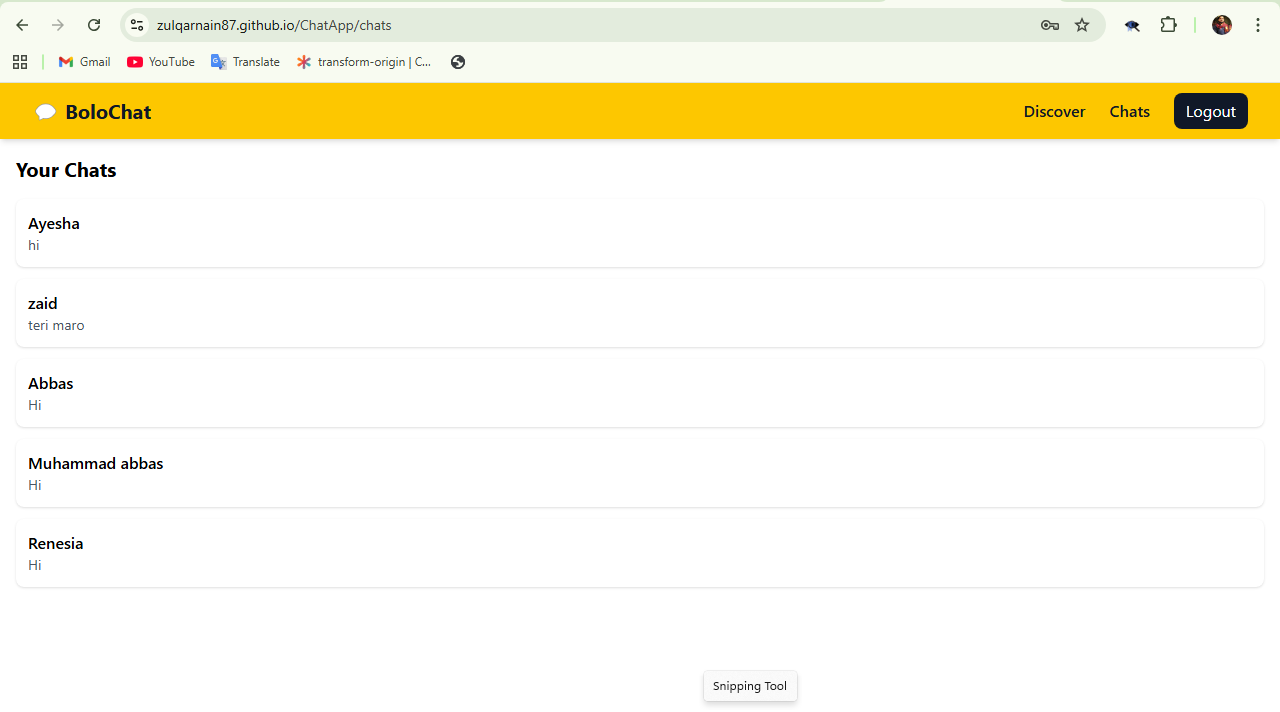Open the bookmarks apps grid icon
This screenshot has height=712, width=1280.
tap(20, 62)
